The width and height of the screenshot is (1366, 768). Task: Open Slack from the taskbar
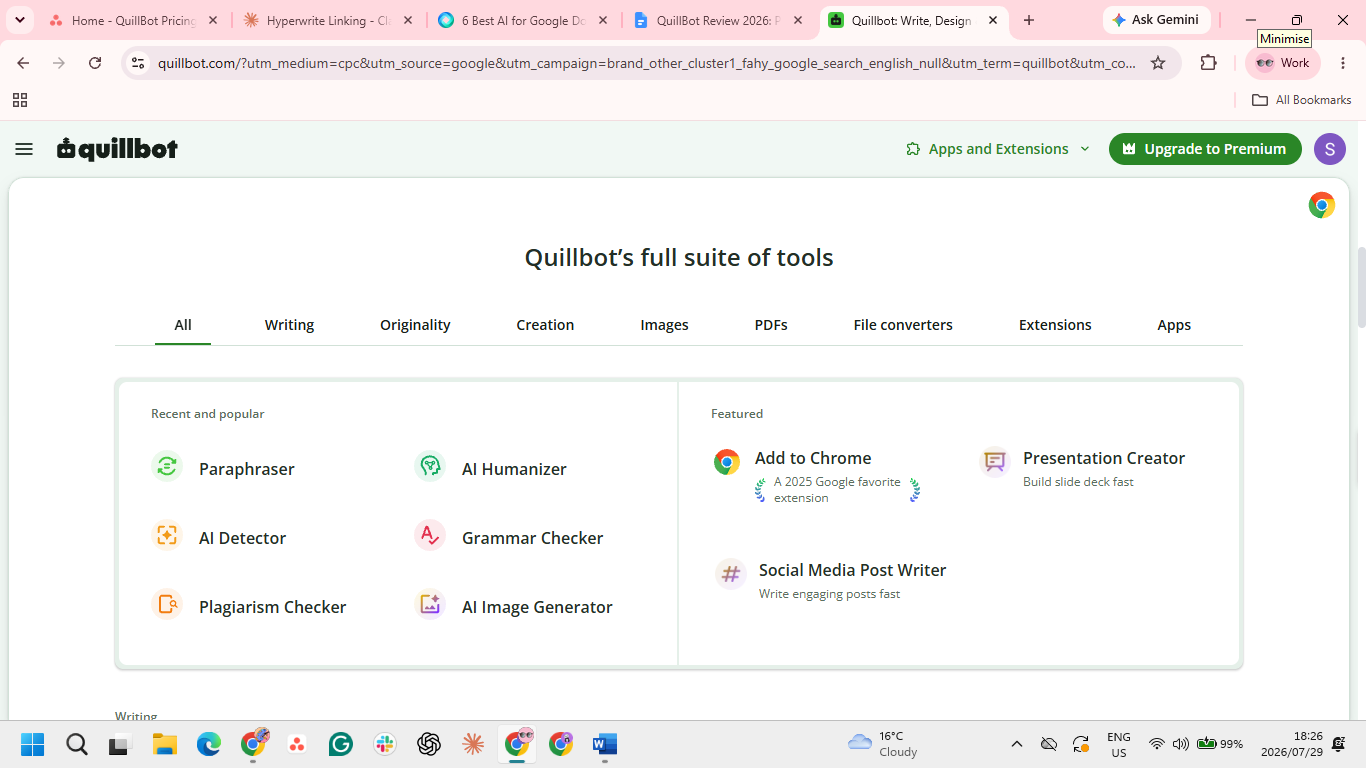(385, 744)
